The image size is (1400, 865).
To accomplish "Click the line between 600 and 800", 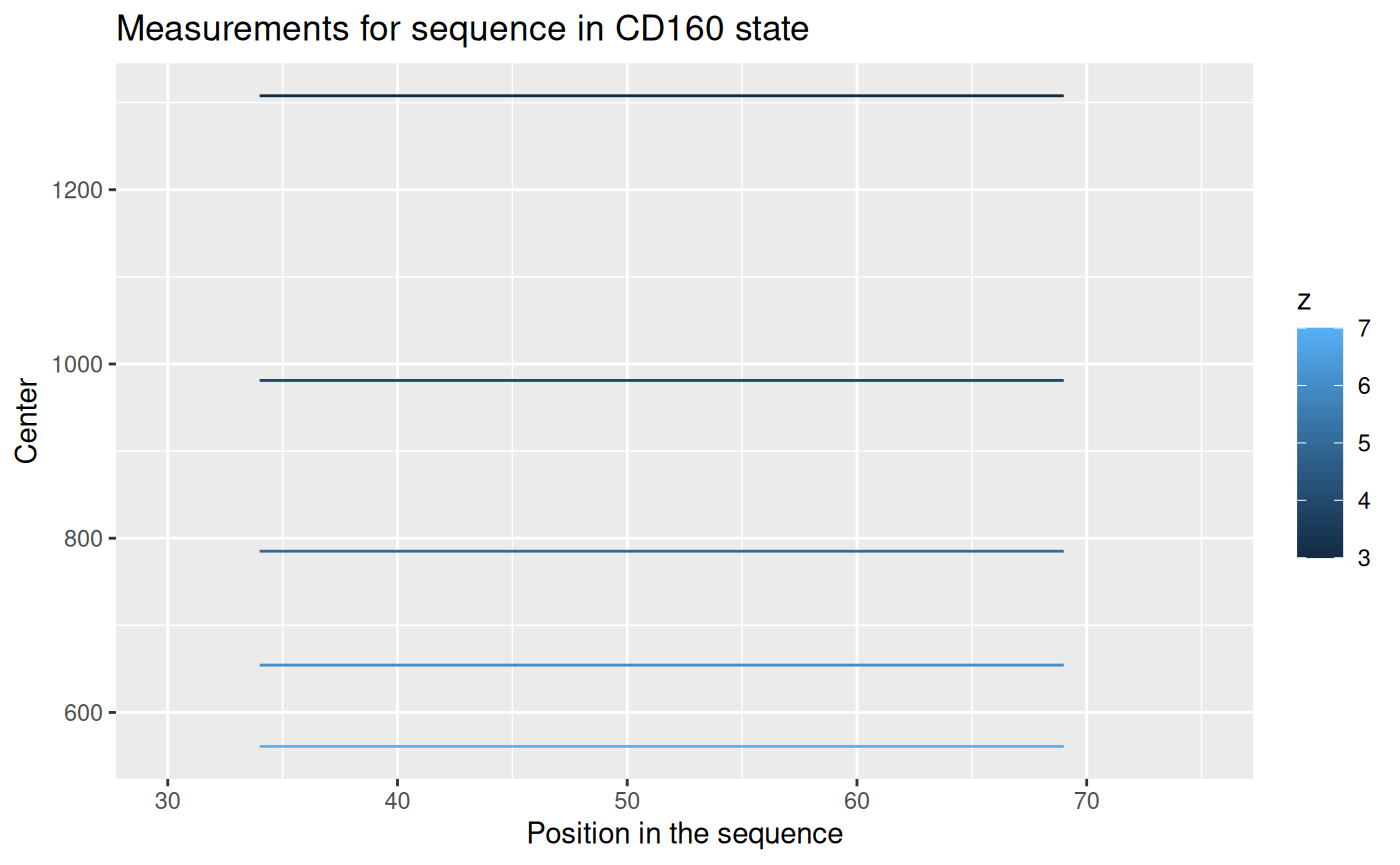I will (x=661, y=665).
